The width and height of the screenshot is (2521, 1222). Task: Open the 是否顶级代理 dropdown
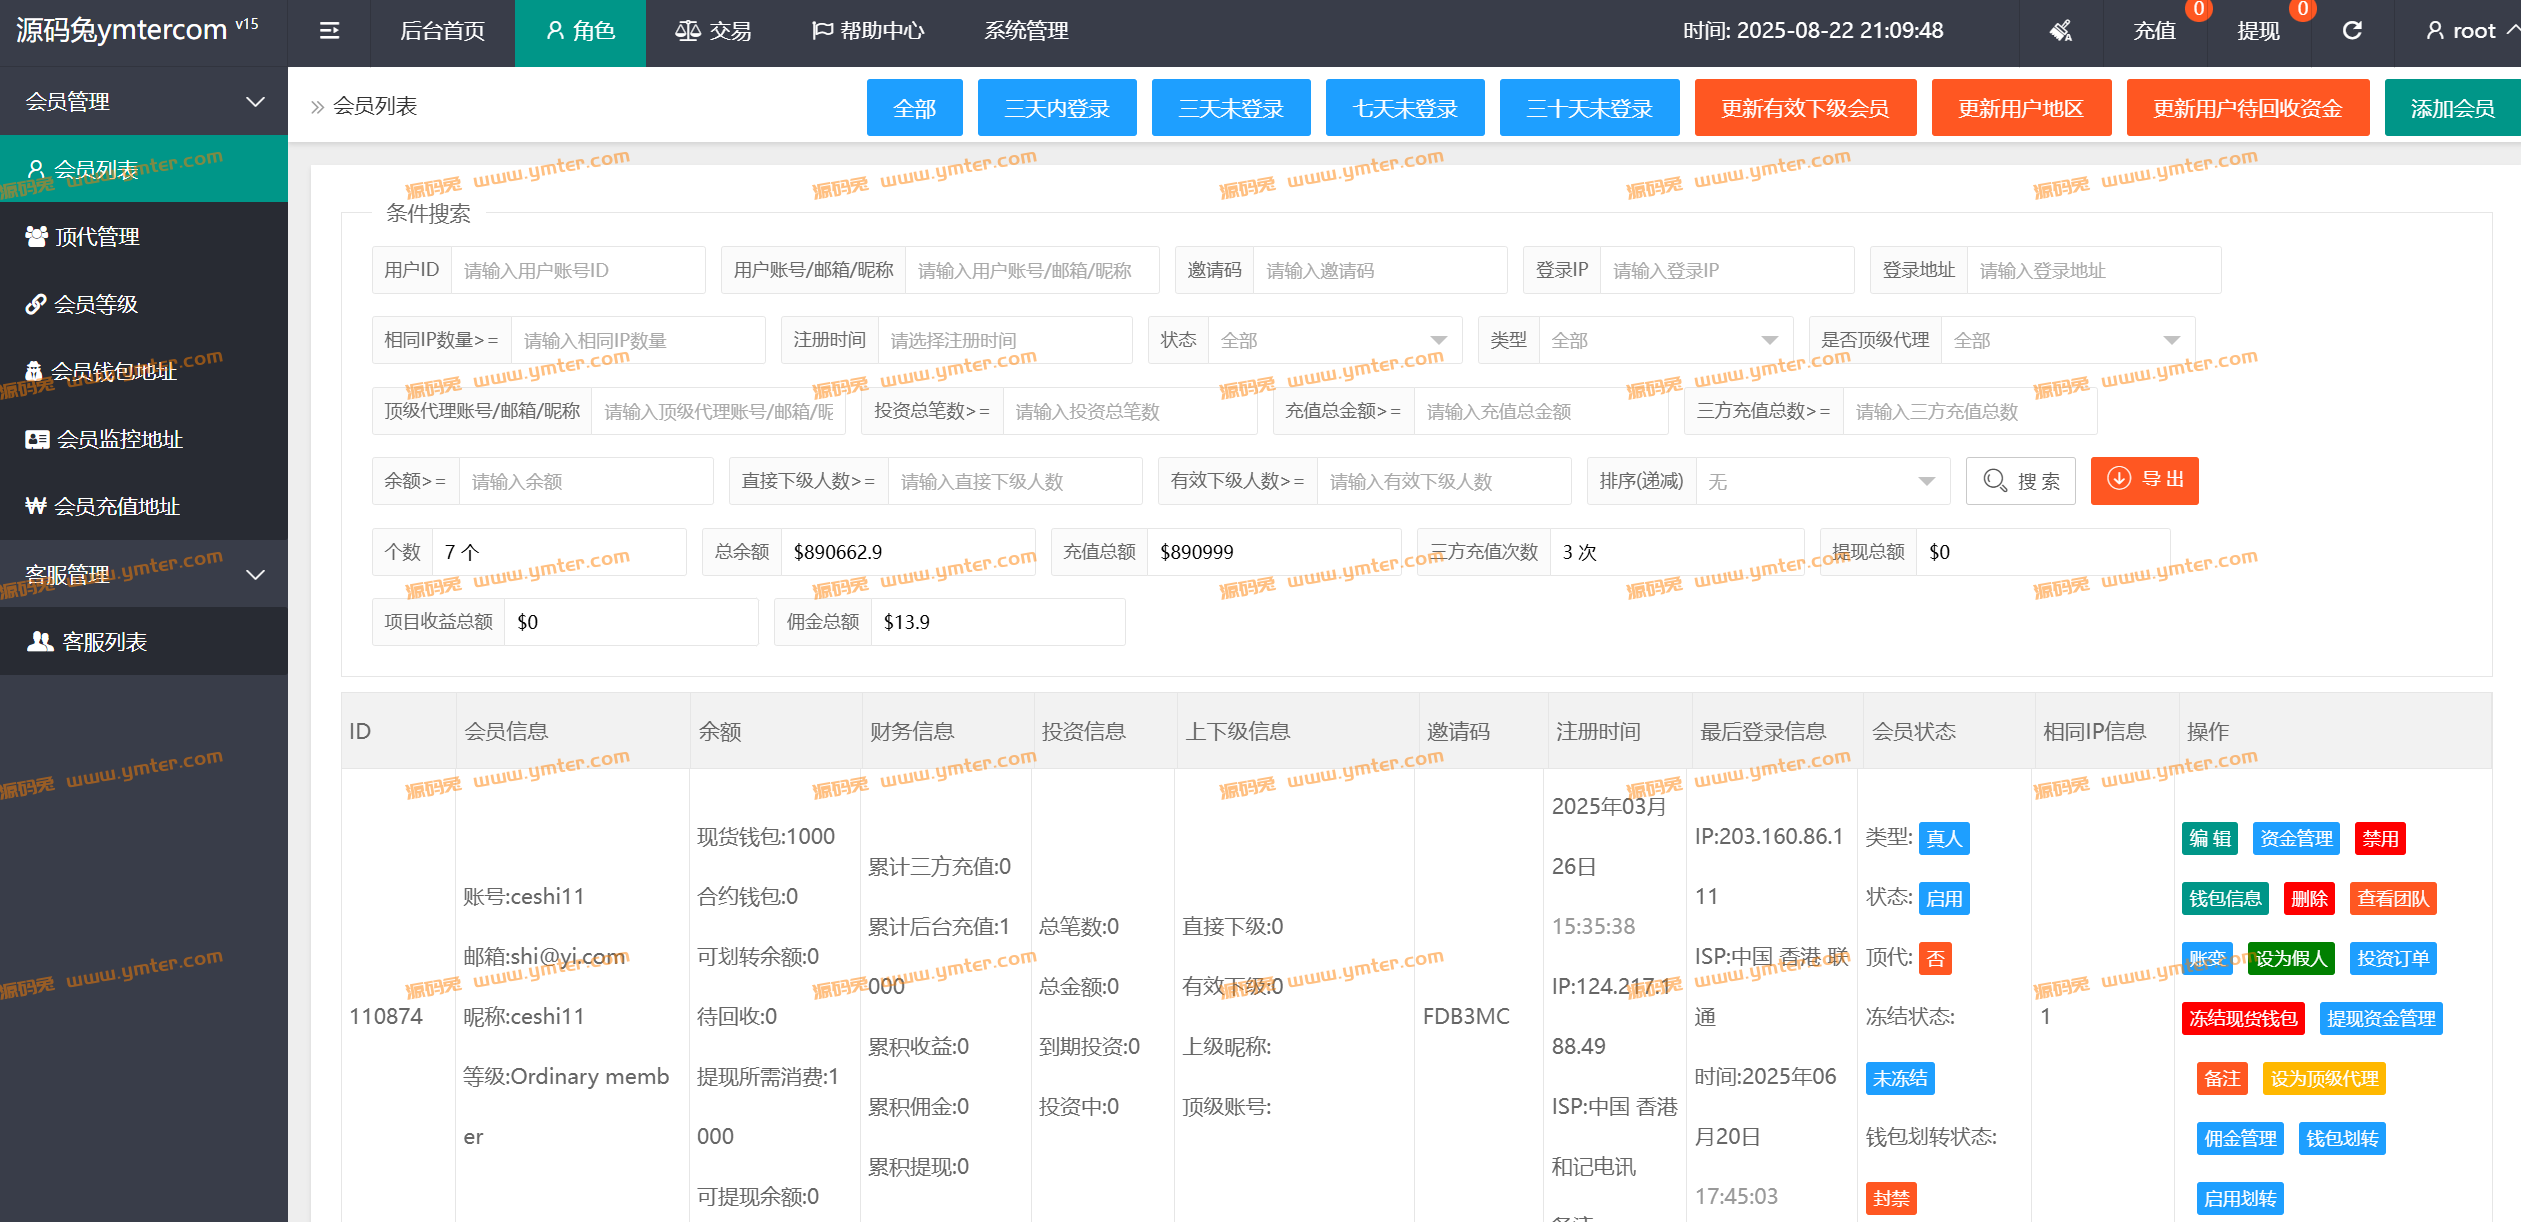coord(2066,341)
